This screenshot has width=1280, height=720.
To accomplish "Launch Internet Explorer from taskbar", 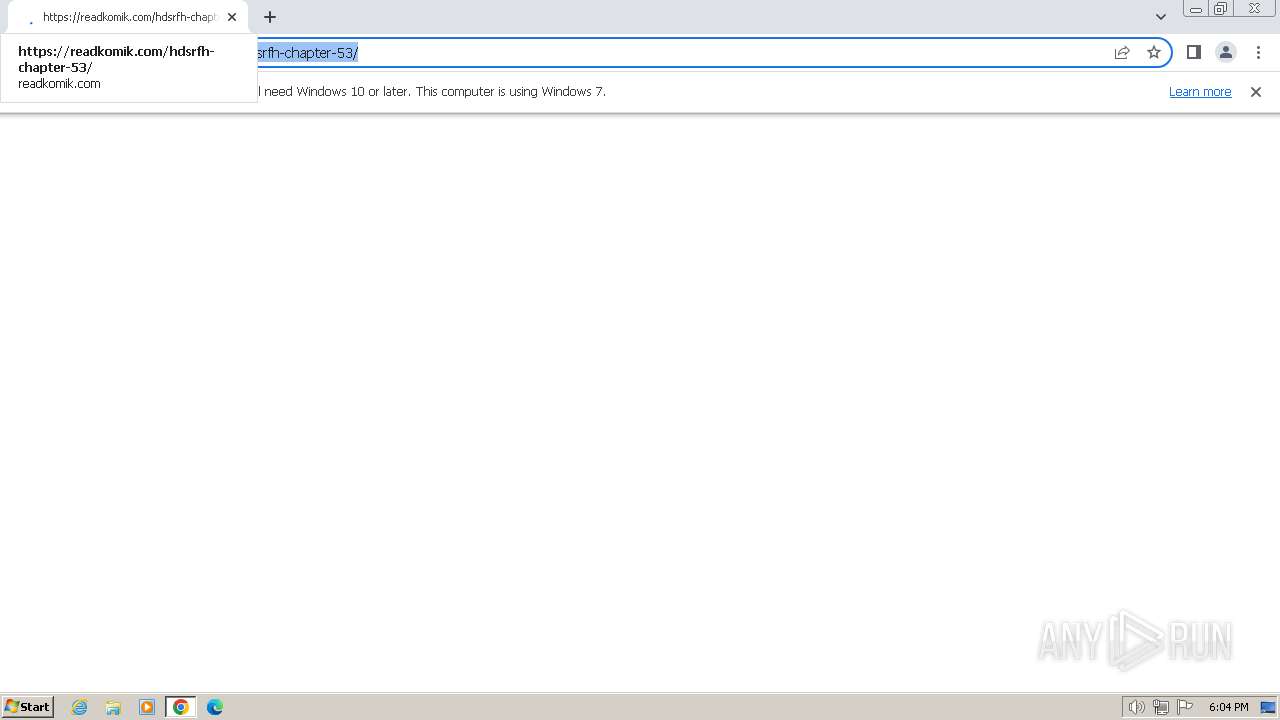I will point(80,707).
